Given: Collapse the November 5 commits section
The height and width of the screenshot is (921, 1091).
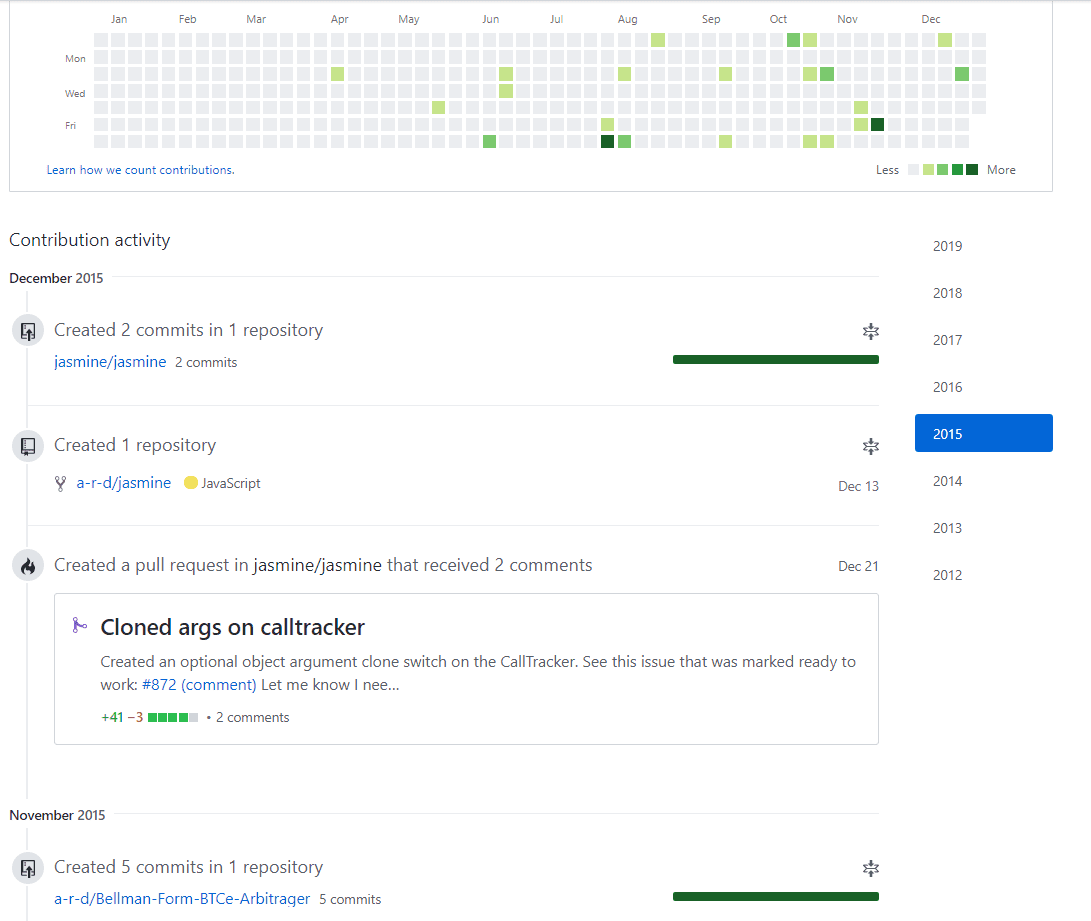Looking at the screenshot, I should 870,868.
